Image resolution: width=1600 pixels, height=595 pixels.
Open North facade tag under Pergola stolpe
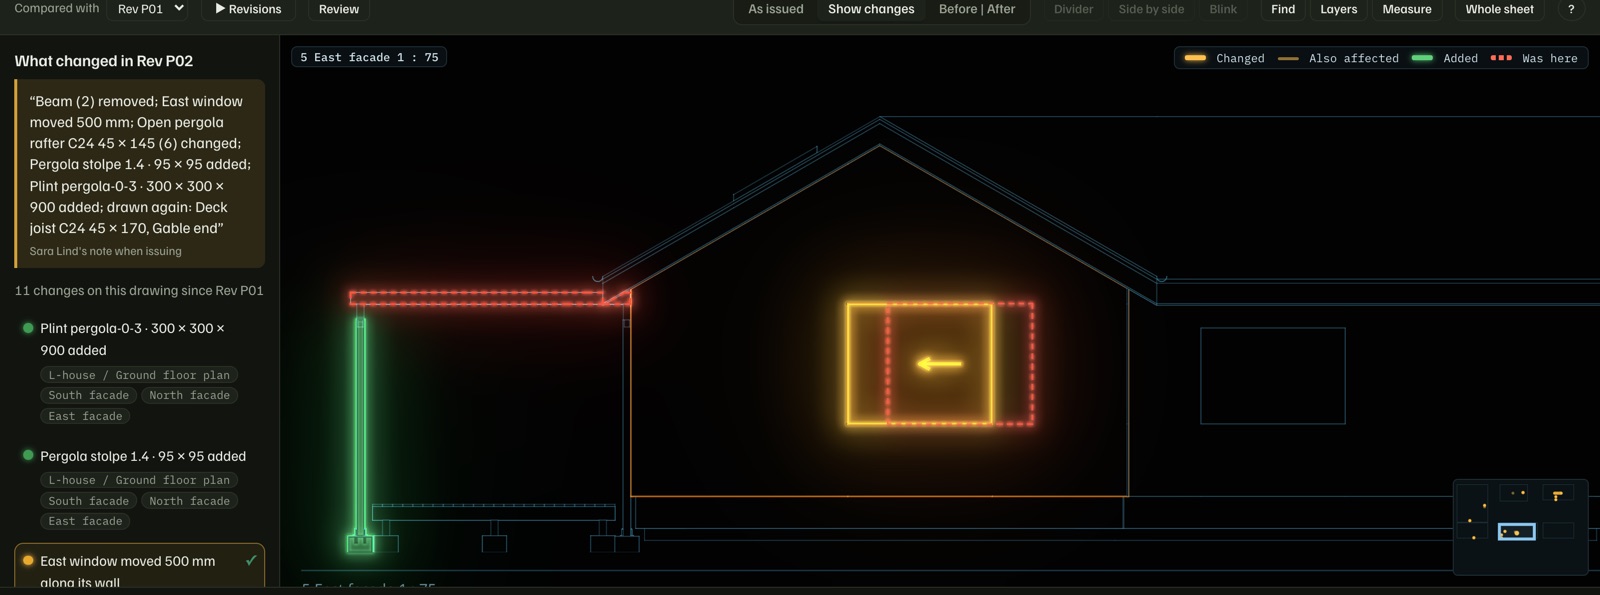pos(189,501)
